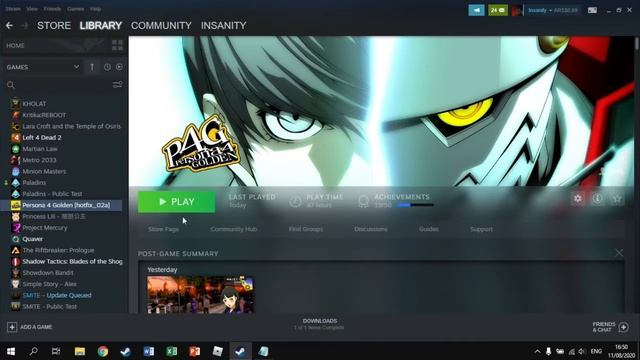Click the Steam back navigation arrow
This screenshot has height=360, width=640.
9,25
